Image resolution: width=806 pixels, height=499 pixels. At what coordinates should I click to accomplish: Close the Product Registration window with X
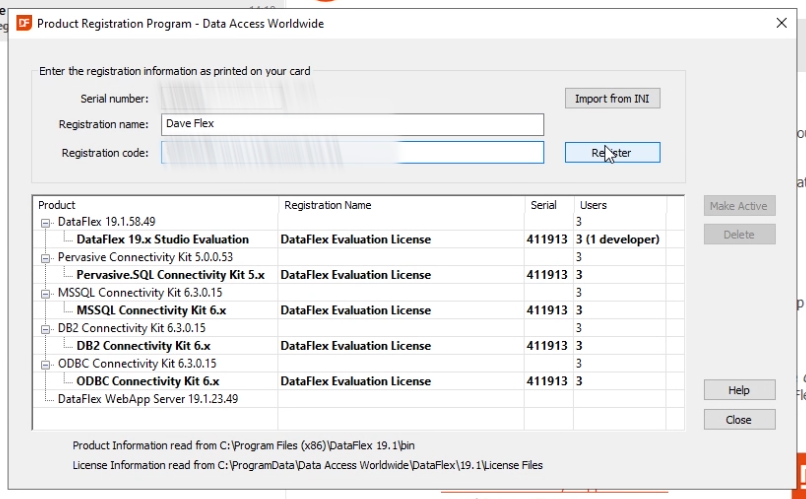(781, 23)
